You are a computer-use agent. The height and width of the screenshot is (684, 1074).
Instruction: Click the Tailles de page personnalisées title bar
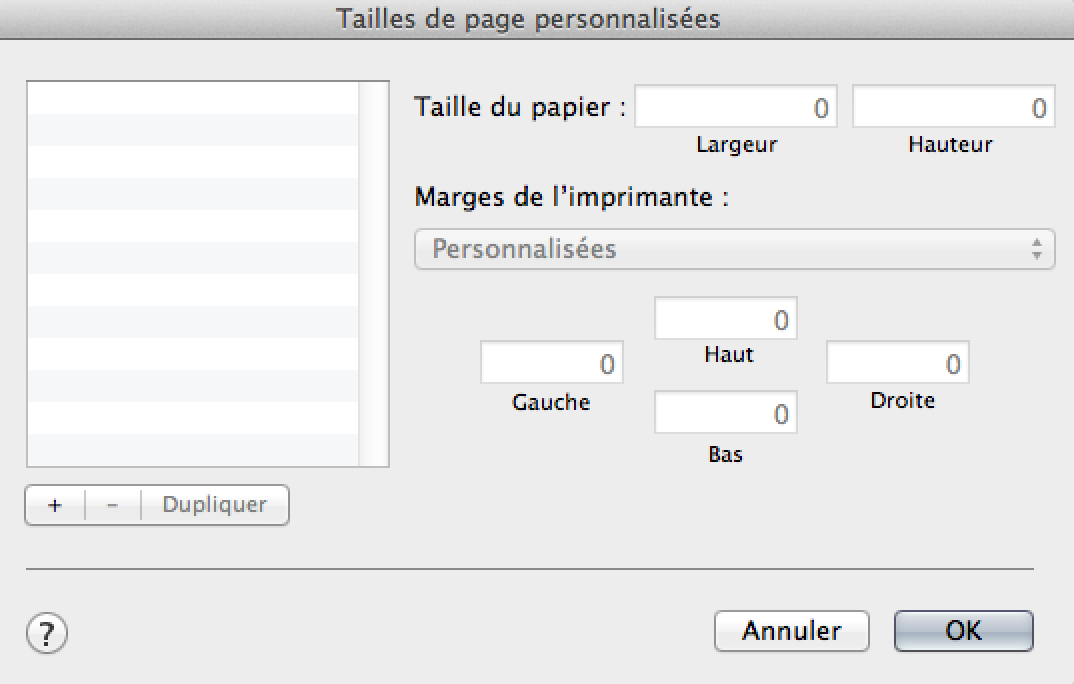pos(529,19)
